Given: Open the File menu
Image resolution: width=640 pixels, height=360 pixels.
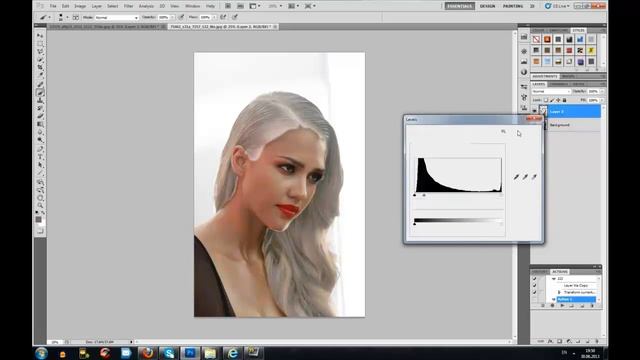Looking at the screenshot, I should (x=53, y=6).
